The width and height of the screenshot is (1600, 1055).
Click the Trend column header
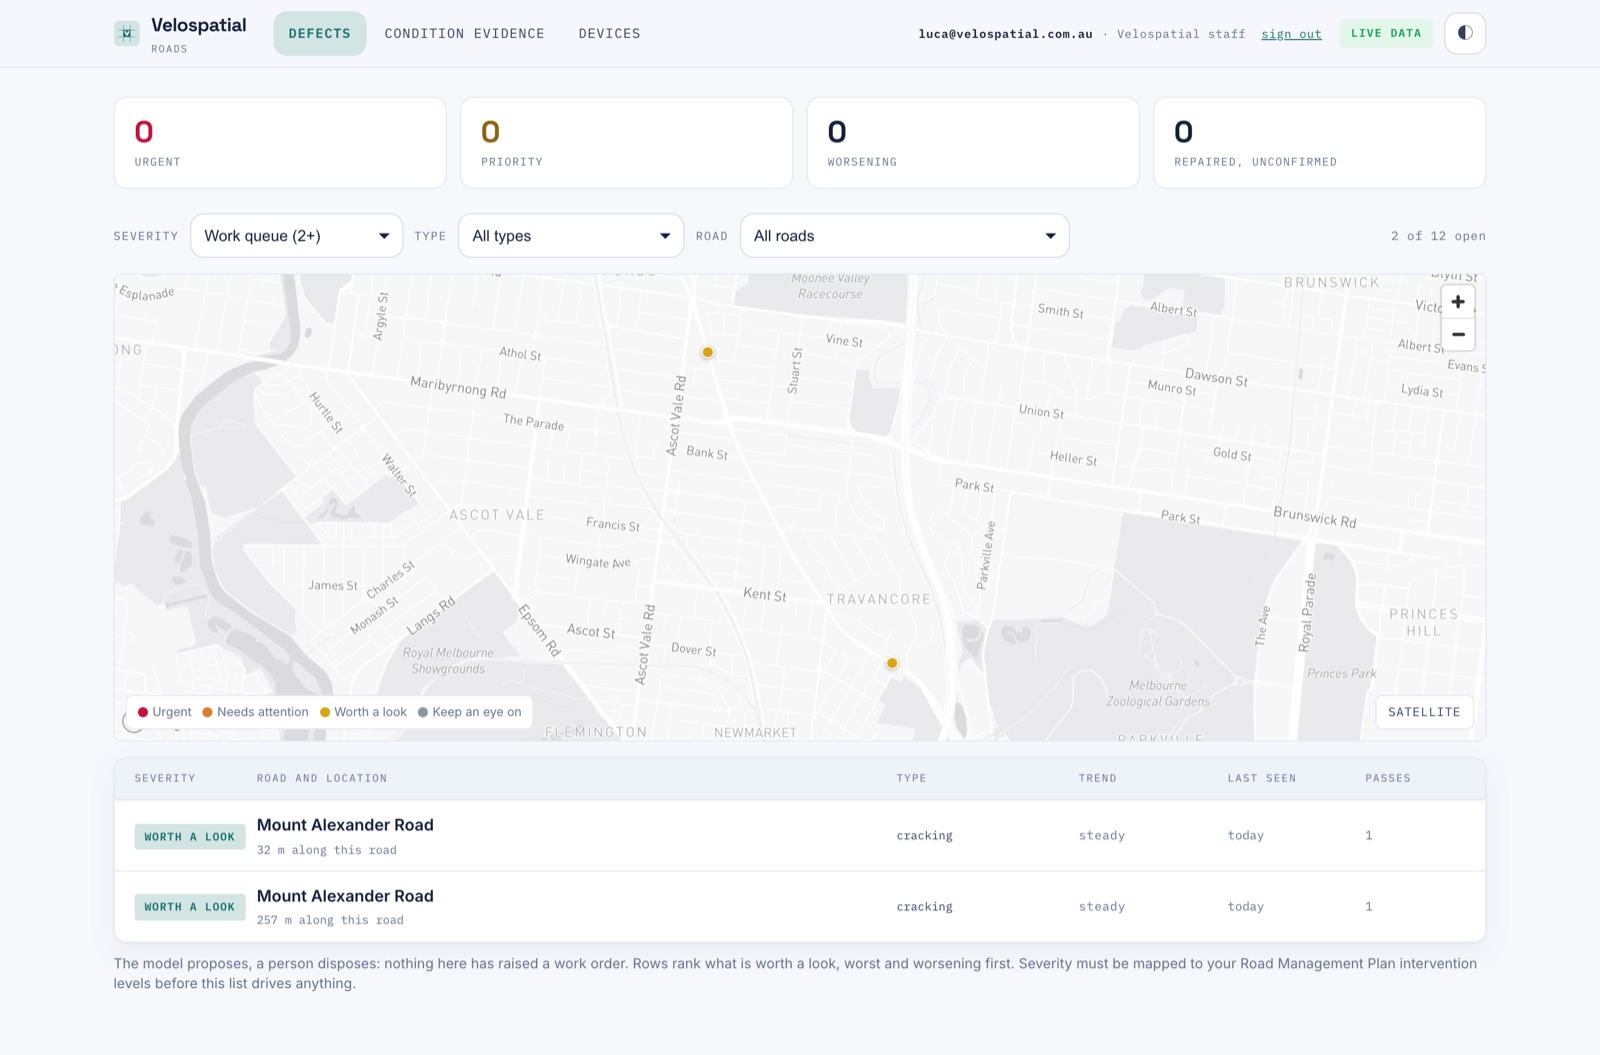coord(1097,778)
